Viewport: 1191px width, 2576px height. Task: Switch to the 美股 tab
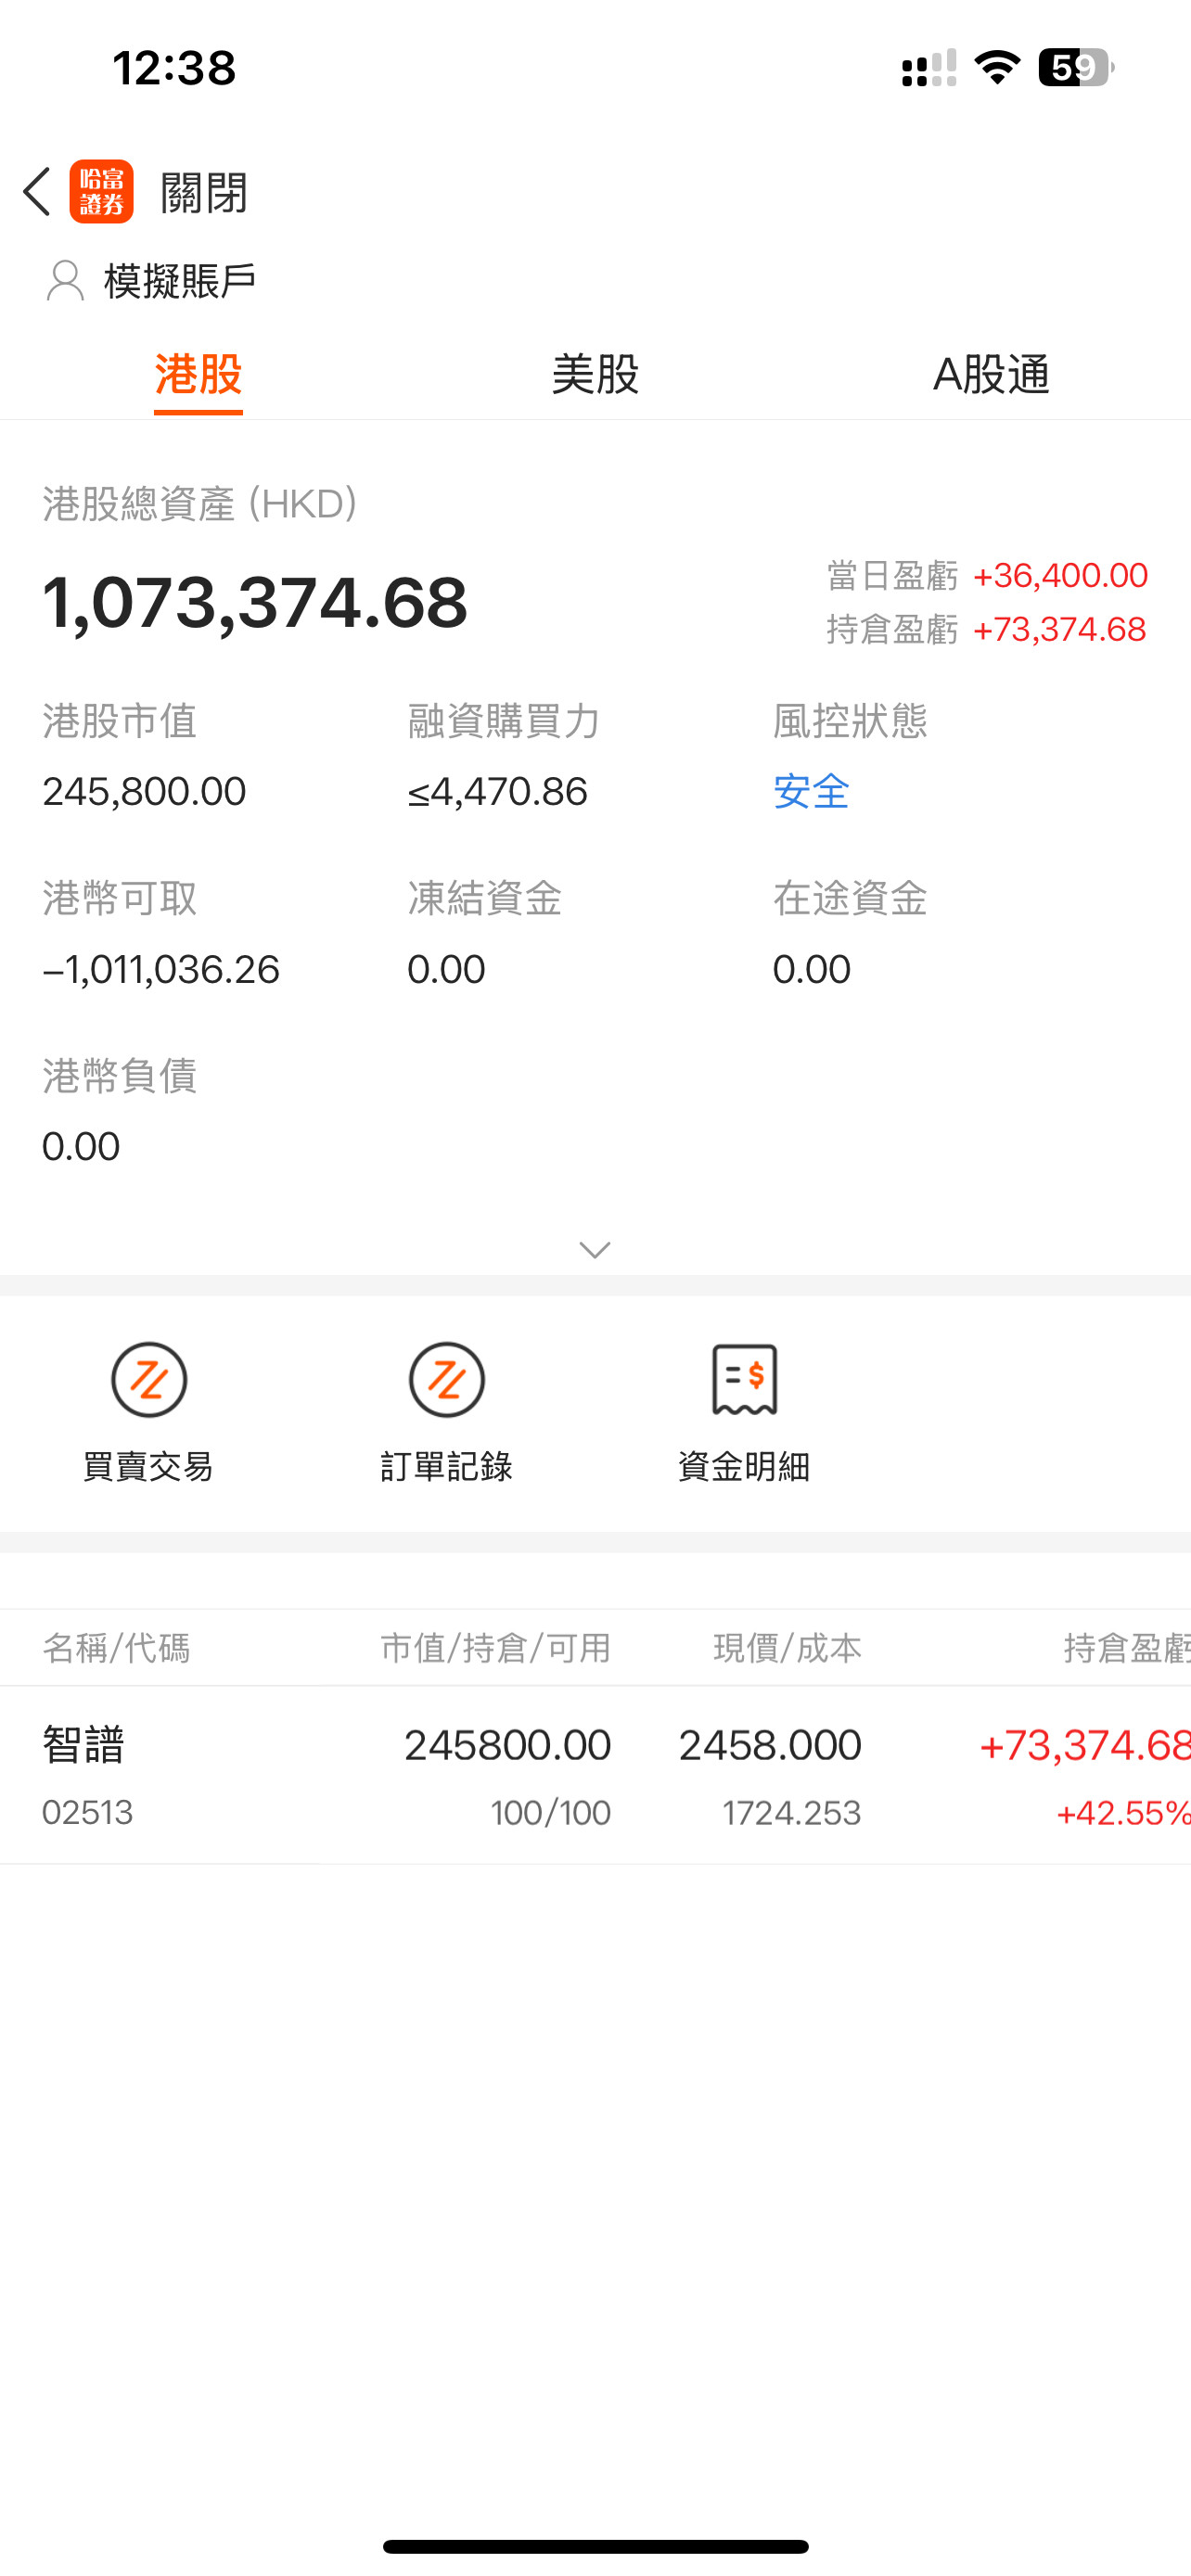[595, 374]
